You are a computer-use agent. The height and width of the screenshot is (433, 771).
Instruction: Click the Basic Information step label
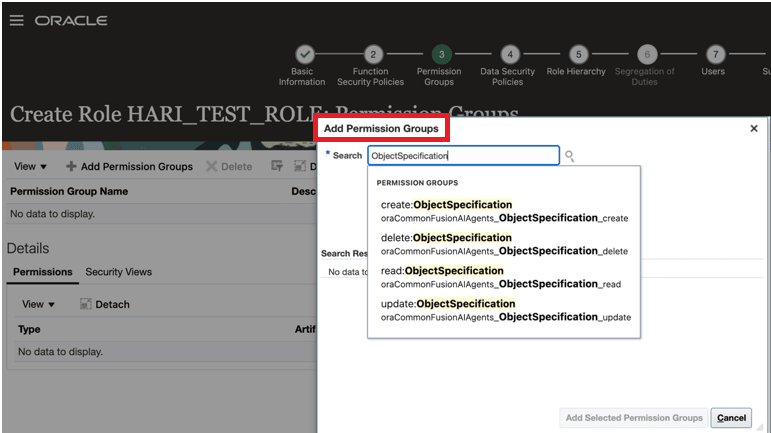302,77
